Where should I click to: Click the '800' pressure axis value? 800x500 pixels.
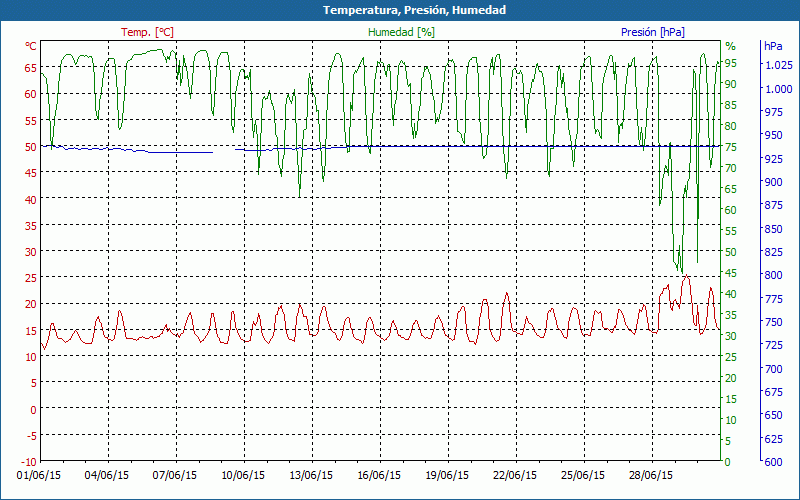pos(773,275)
